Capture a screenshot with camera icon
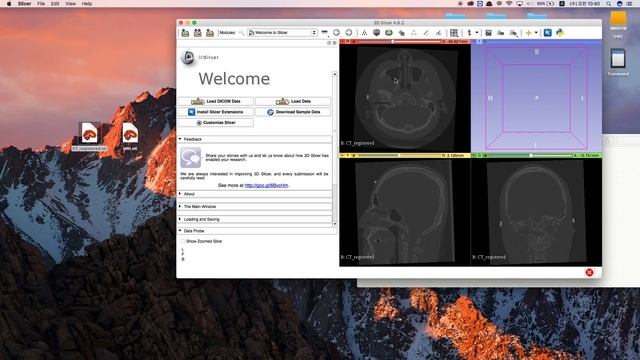This screenshot has height=360, width=640. click(488, 33)
